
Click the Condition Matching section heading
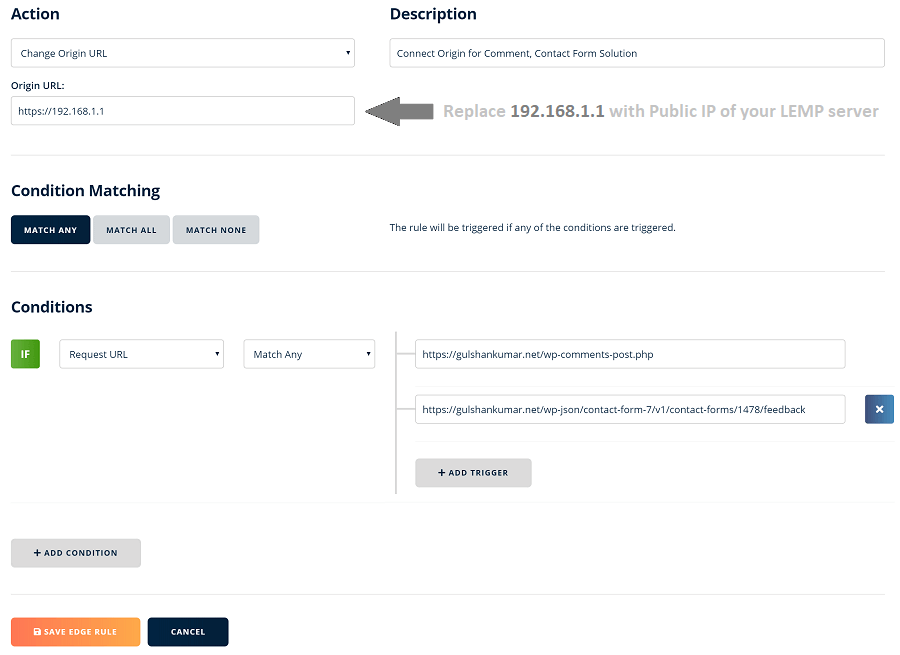pyautogui.click(x=85, y=190)
